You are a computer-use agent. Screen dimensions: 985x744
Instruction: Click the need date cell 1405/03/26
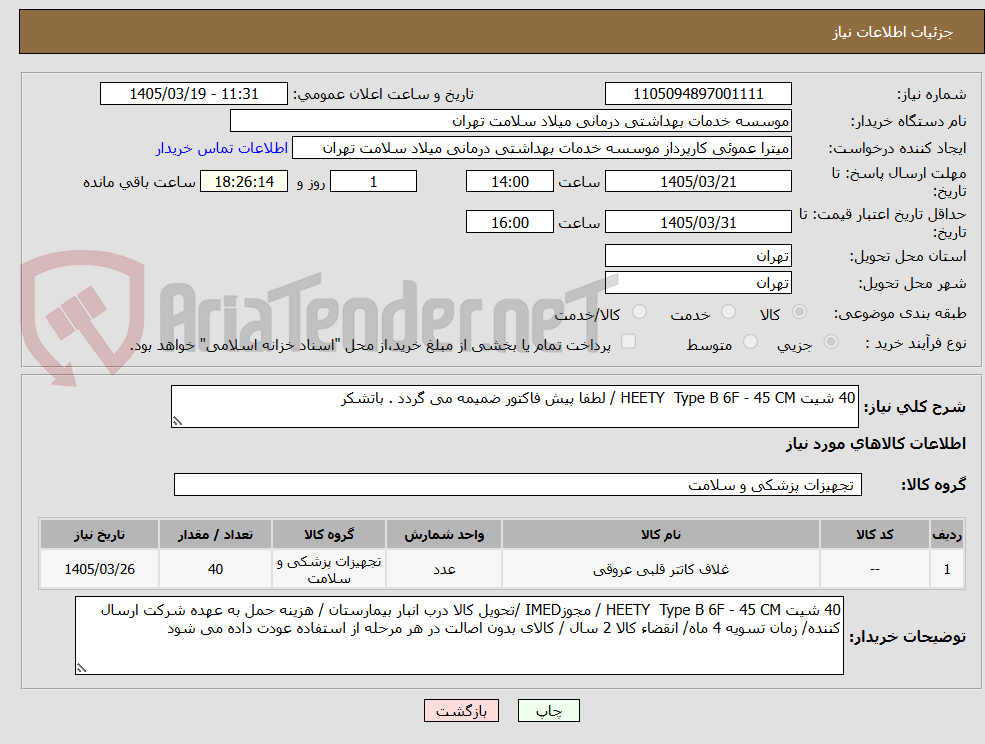99,569
